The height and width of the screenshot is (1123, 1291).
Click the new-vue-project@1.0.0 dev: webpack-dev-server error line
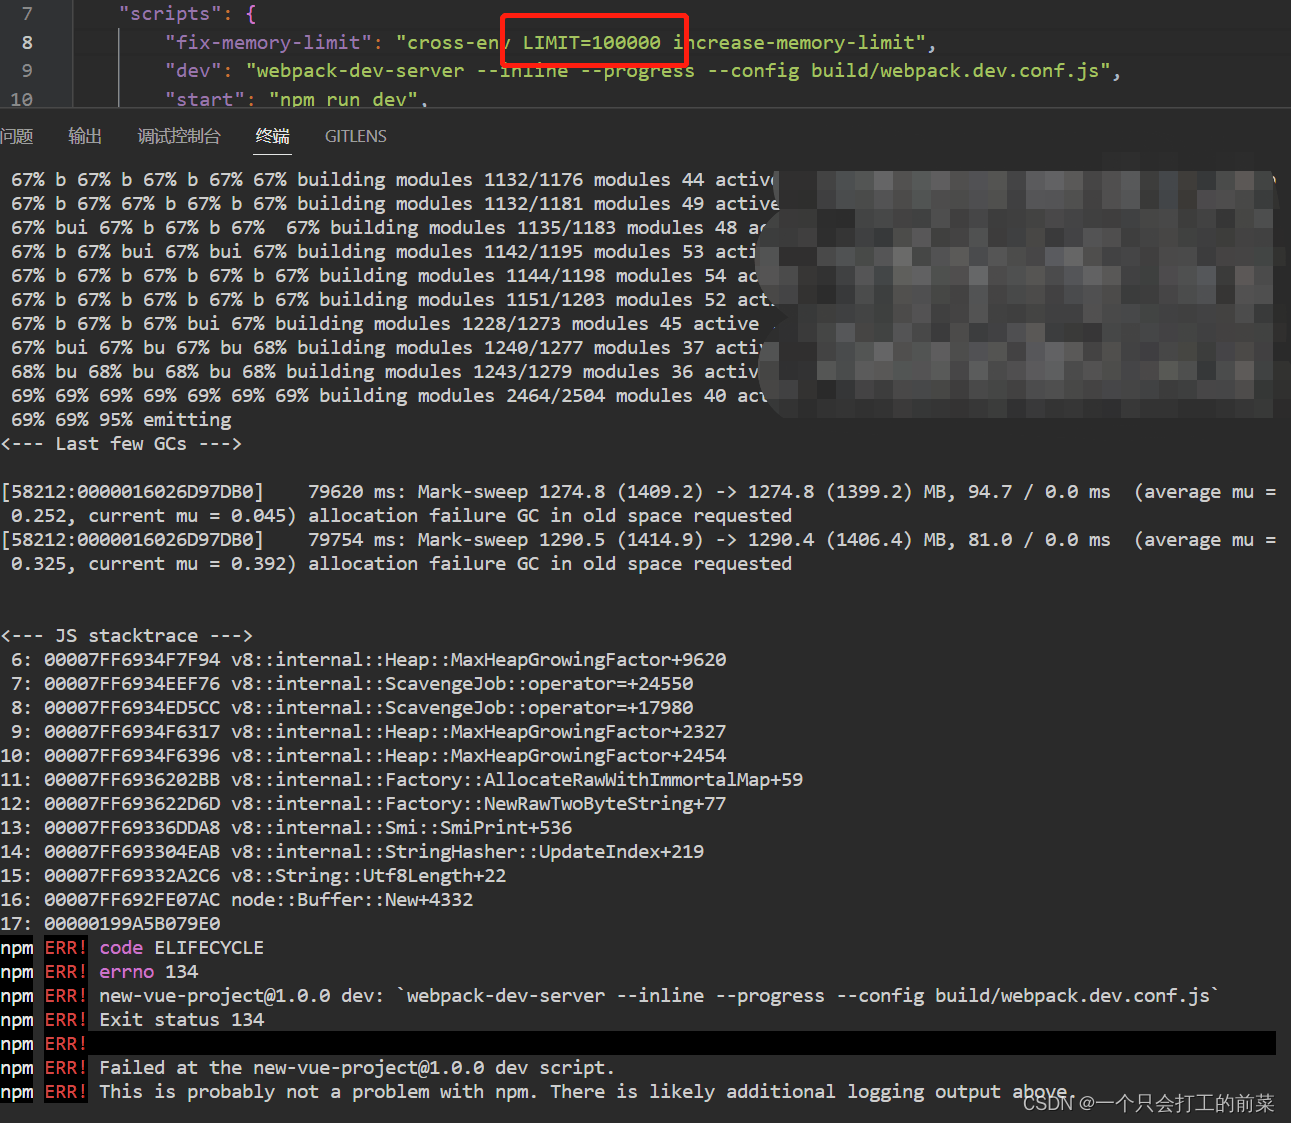pyautogui.click(x=610, y=996)
